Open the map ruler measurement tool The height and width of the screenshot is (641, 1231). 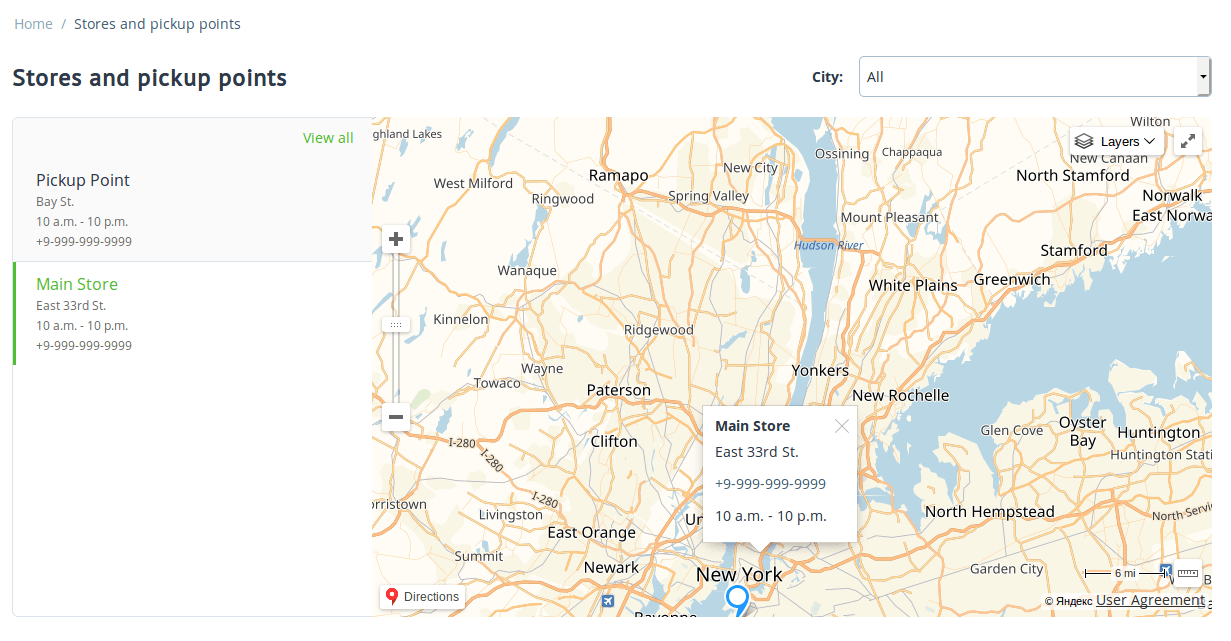1187,574
